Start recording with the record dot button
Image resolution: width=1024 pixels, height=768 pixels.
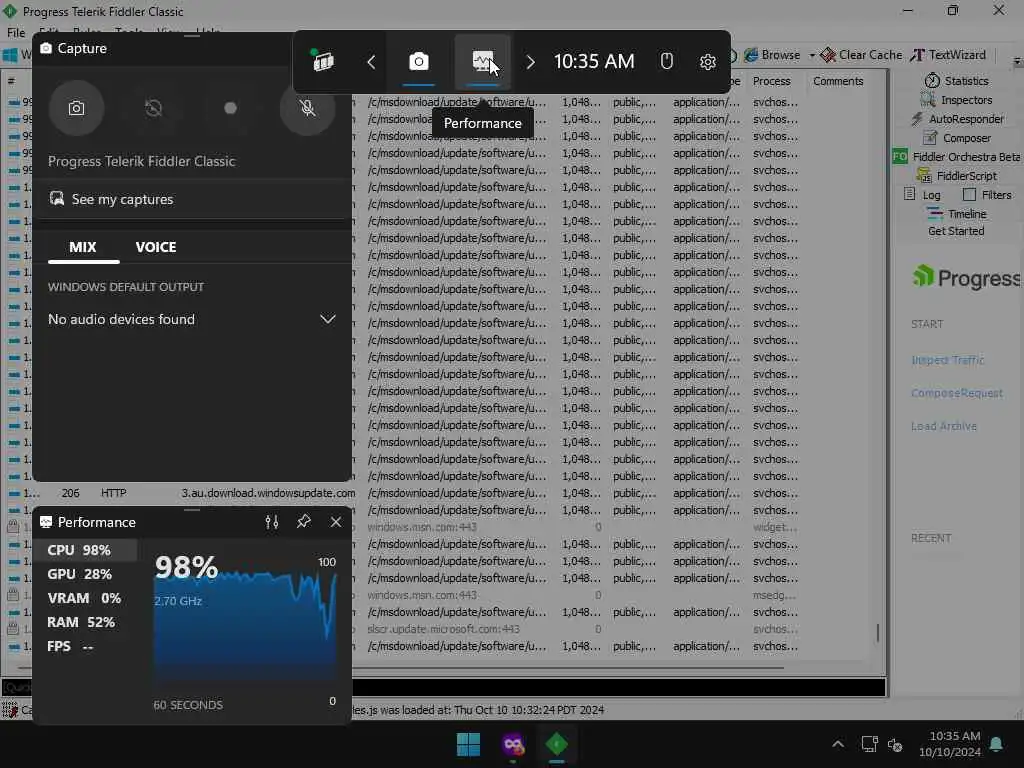click(x=230, y=108)
